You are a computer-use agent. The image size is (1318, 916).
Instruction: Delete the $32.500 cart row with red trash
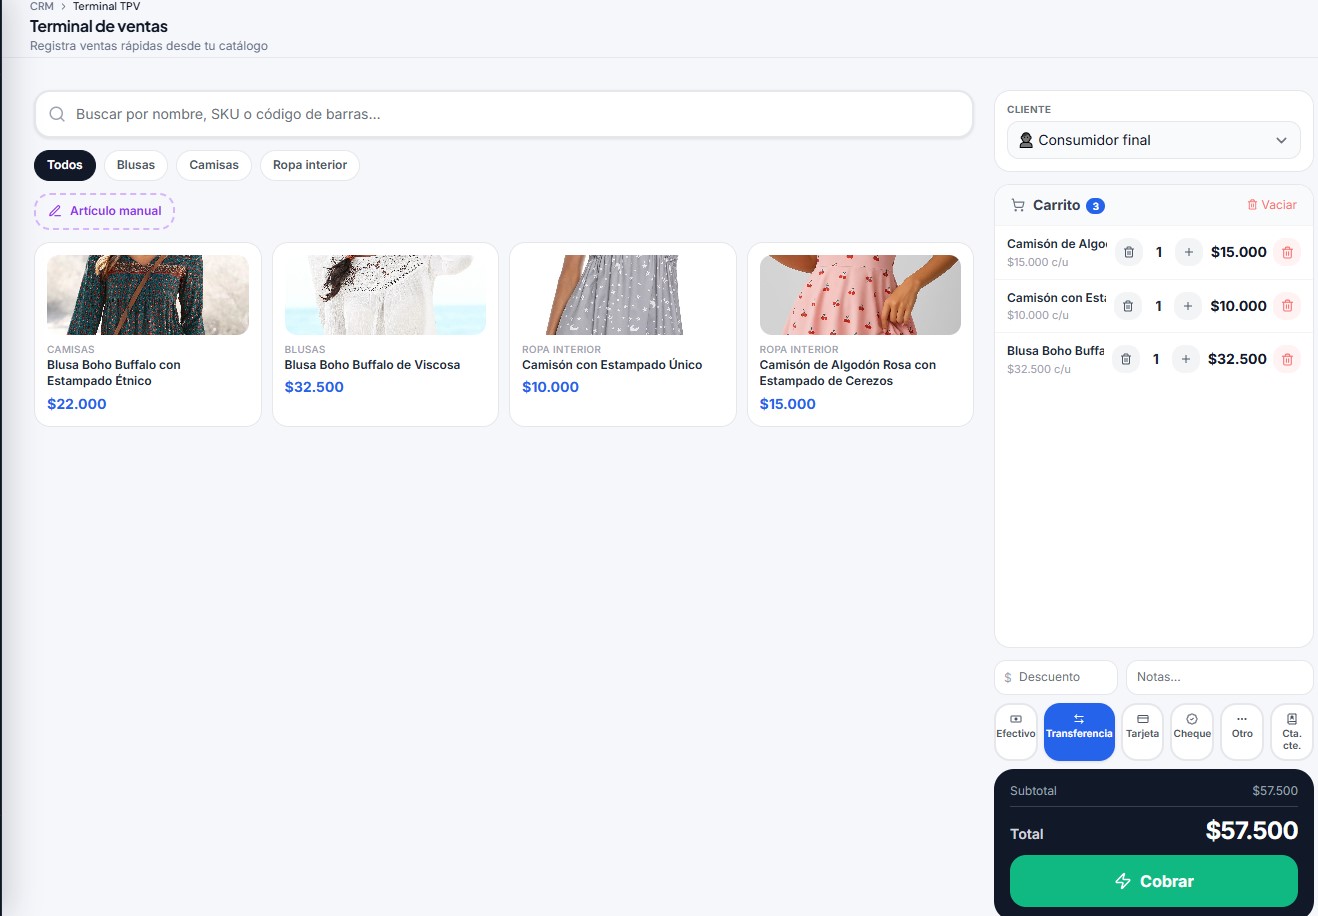pyautogui.click(x=1287, y=359)
